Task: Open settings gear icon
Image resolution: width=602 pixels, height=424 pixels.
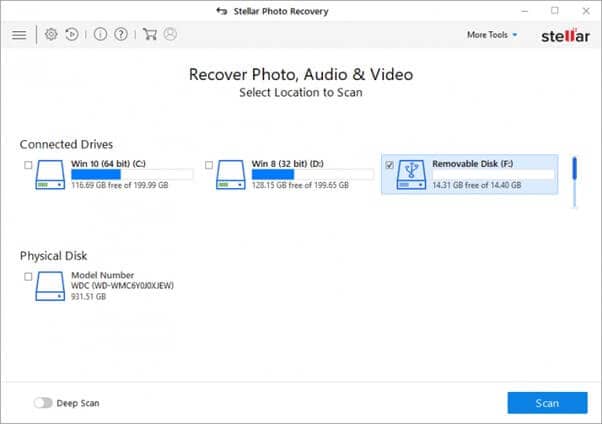Action: coord(51,35)
